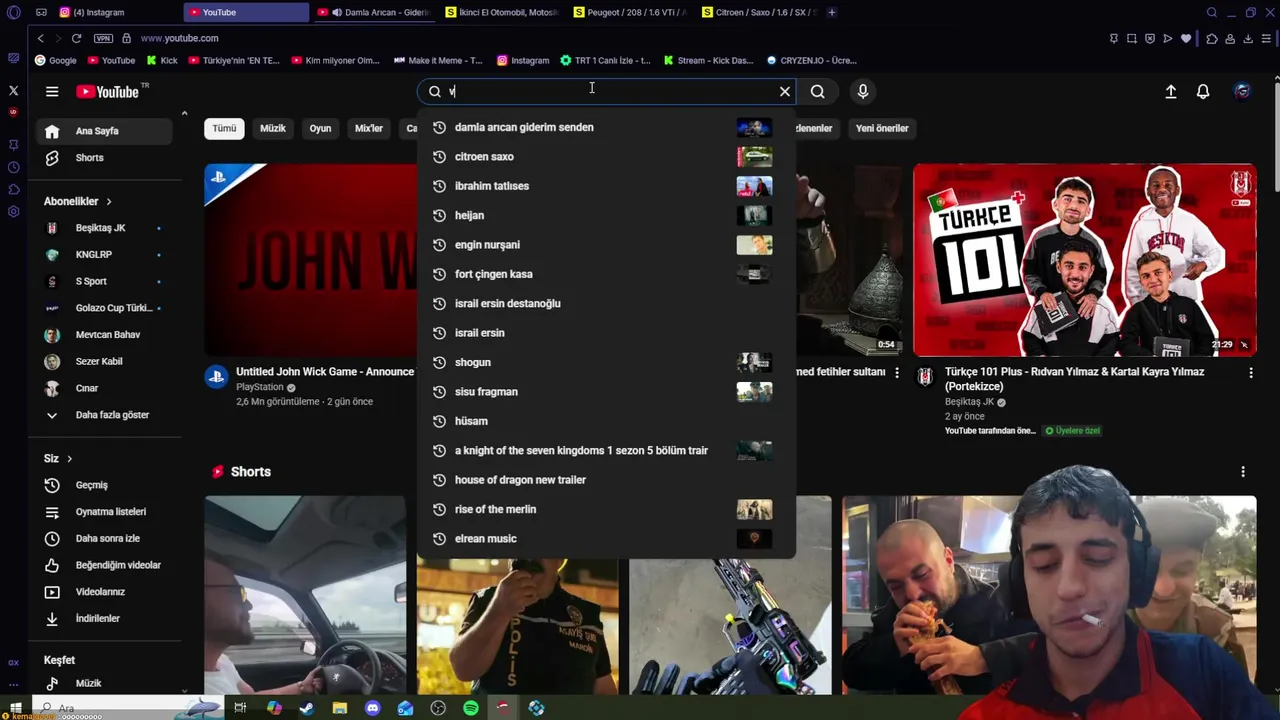Open the notifications bell
The width and height of the screenshot is (1280, 720).
pos(1203,91)
